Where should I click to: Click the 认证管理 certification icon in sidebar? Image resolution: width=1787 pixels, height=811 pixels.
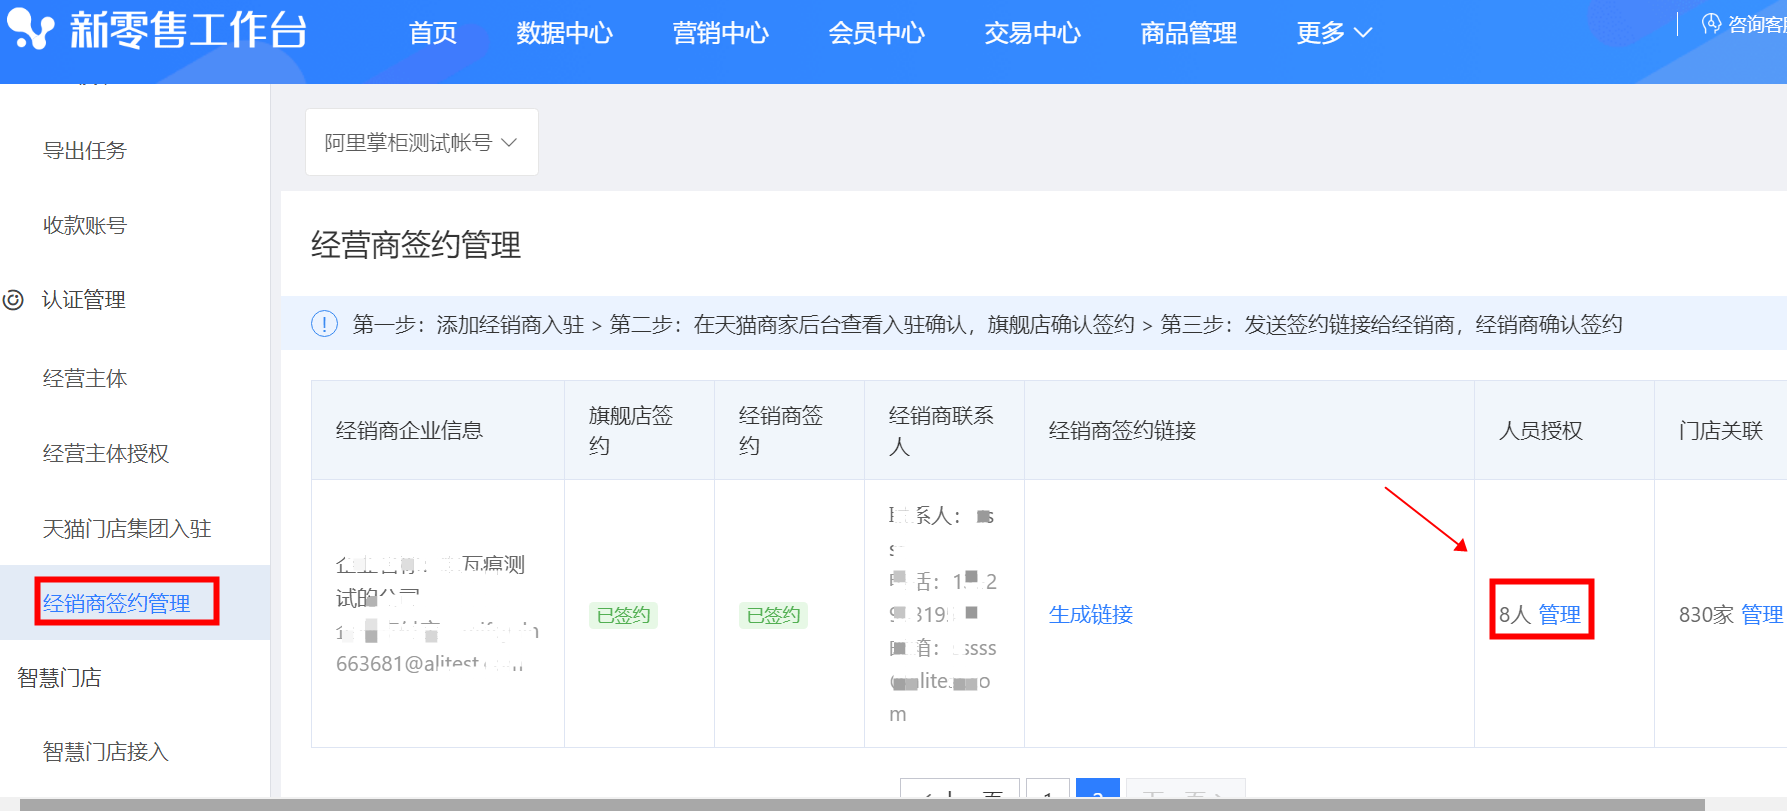tap(14, 300)
